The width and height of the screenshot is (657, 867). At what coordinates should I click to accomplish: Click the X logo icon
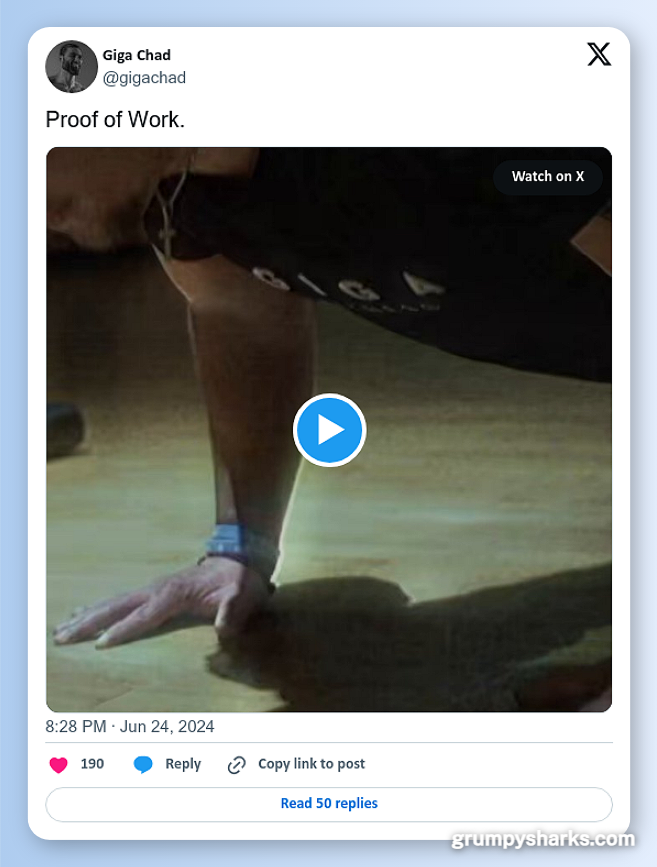tap(599, 54)
